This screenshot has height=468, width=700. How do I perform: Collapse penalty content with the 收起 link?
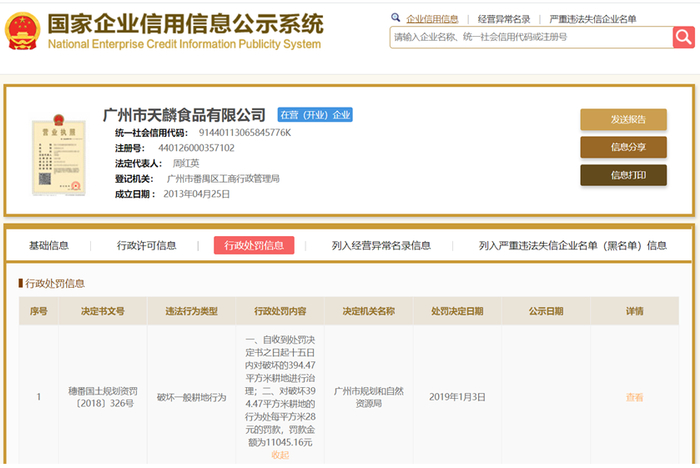click(280, 455)
